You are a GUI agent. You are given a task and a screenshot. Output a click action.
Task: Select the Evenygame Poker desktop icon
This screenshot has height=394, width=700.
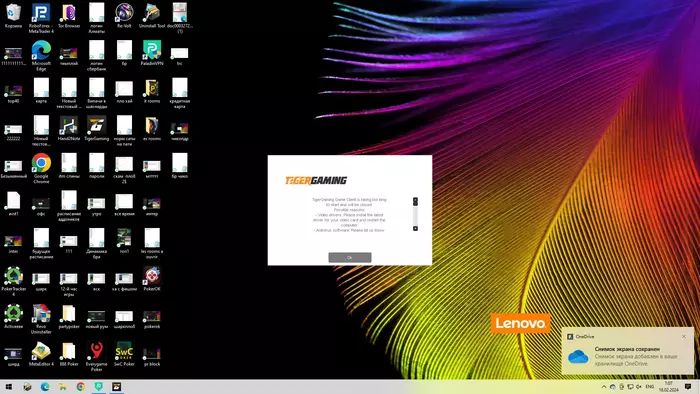coord(96,356)
